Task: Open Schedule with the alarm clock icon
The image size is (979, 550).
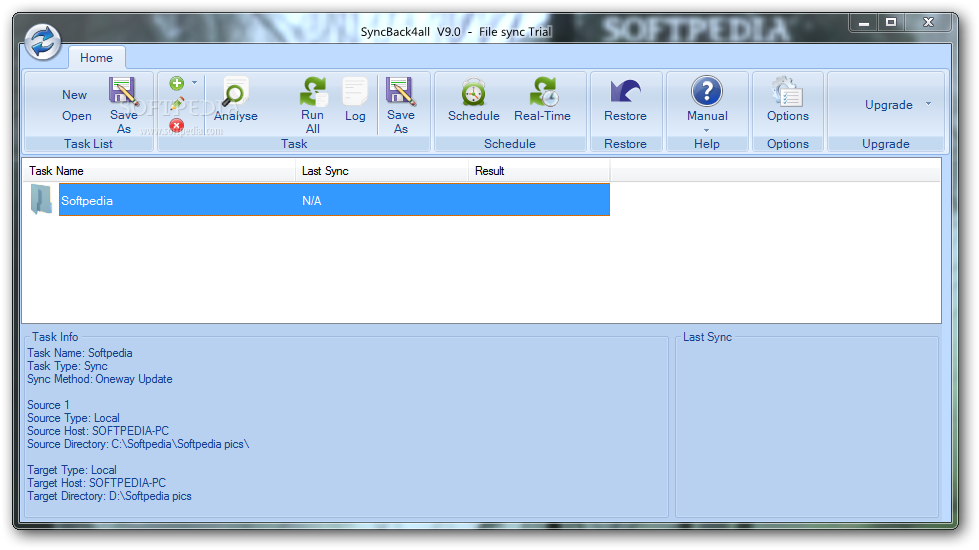Action: coord(473,92)
